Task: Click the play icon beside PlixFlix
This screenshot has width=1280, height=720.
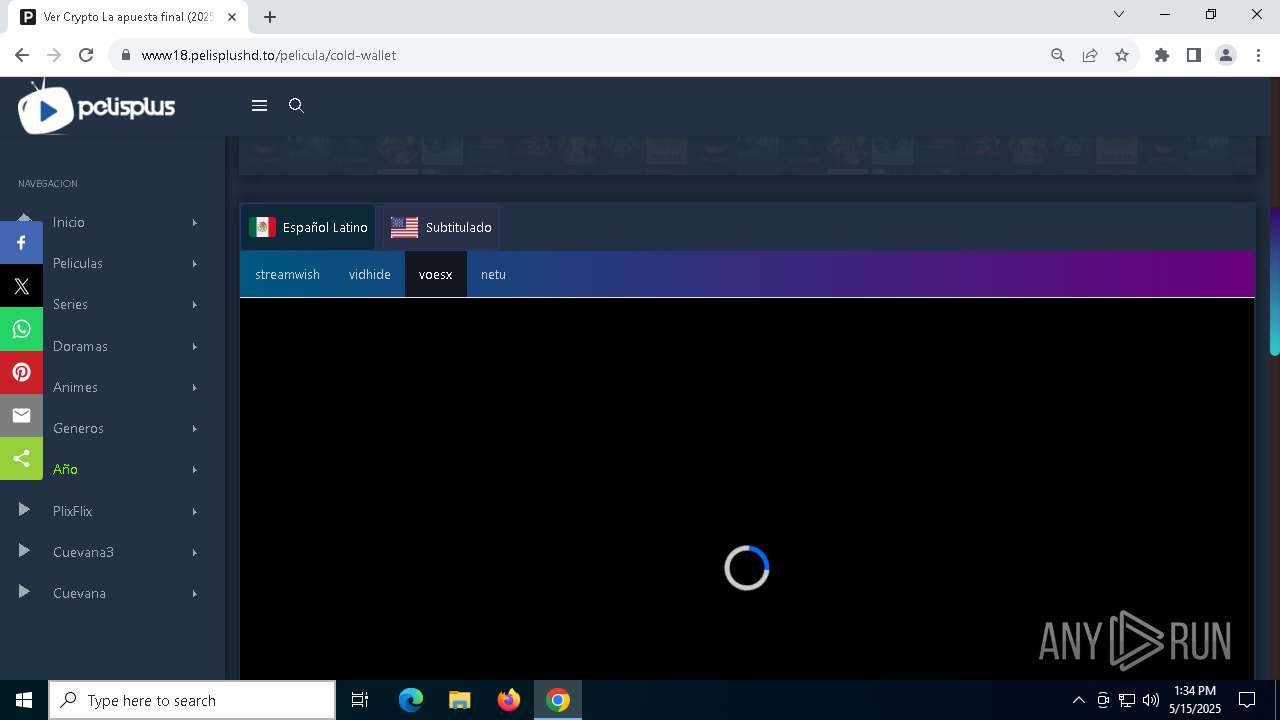Action: (24, 510)
